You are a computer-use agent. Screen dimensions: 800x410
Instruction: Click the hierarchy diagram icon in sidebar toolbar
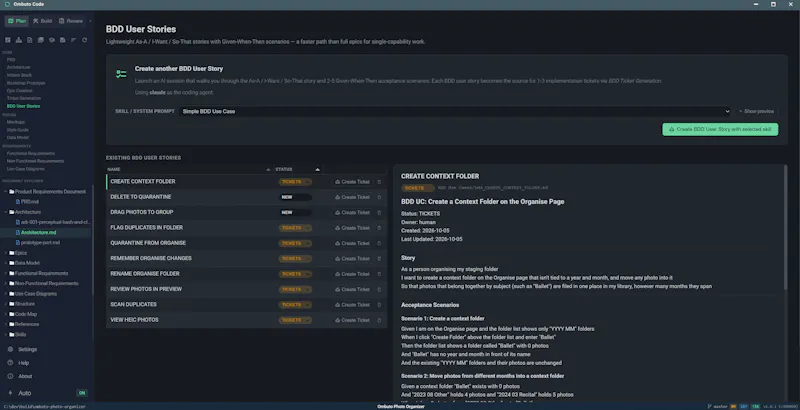pyautogui.click(x=18, y=40)
